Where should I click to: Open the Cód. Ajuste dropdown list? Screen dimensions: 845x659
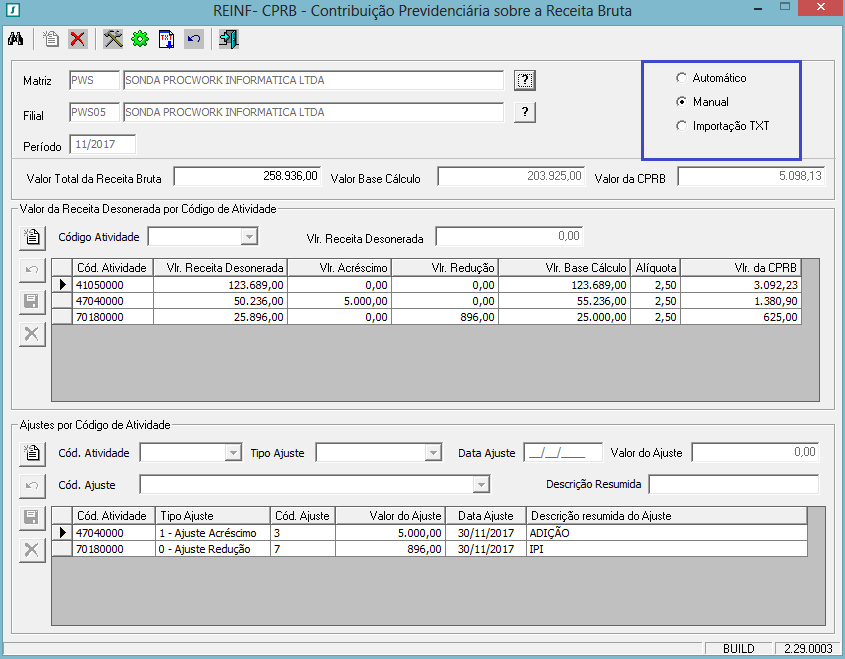tap(481, 485)
